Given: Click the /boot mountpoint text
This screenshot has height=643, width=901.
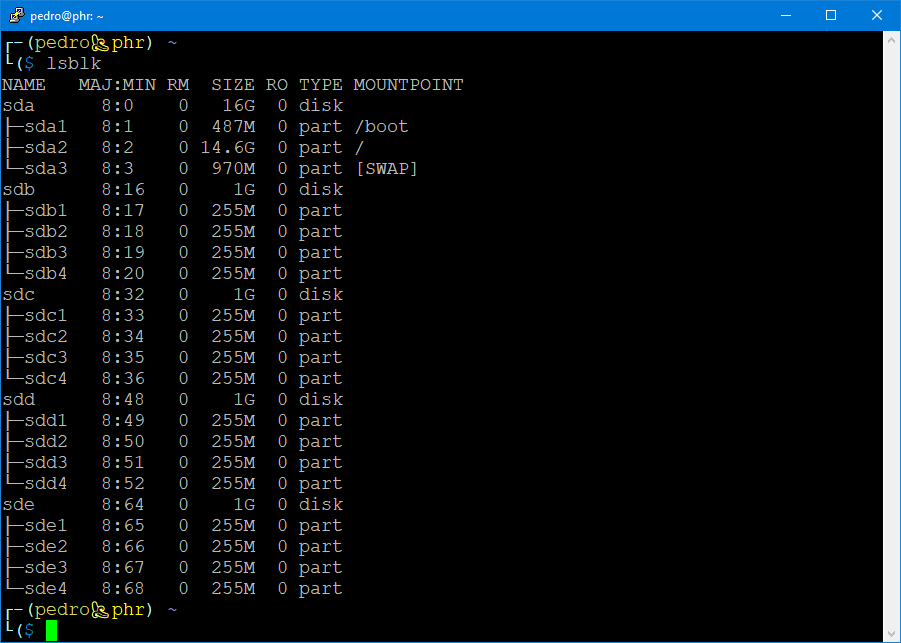Looking at the screenshot, I should (x=381, y=127).
